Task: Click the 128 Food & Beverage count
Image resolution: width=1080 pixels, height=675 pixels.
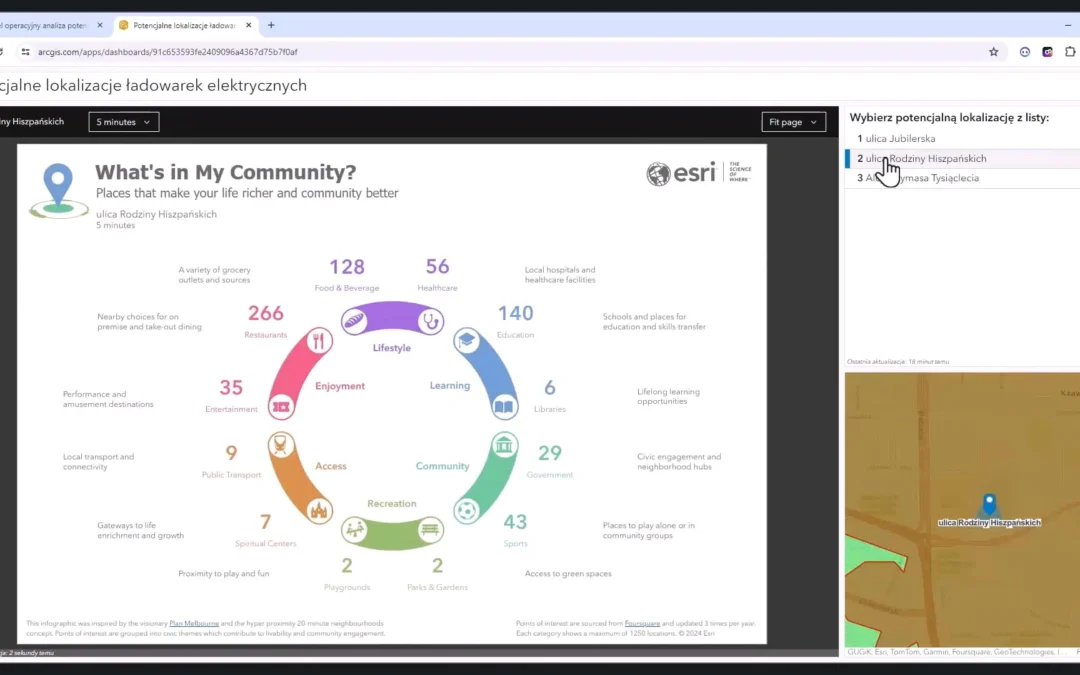Action: pyautogui.click(x=346, y=267)
